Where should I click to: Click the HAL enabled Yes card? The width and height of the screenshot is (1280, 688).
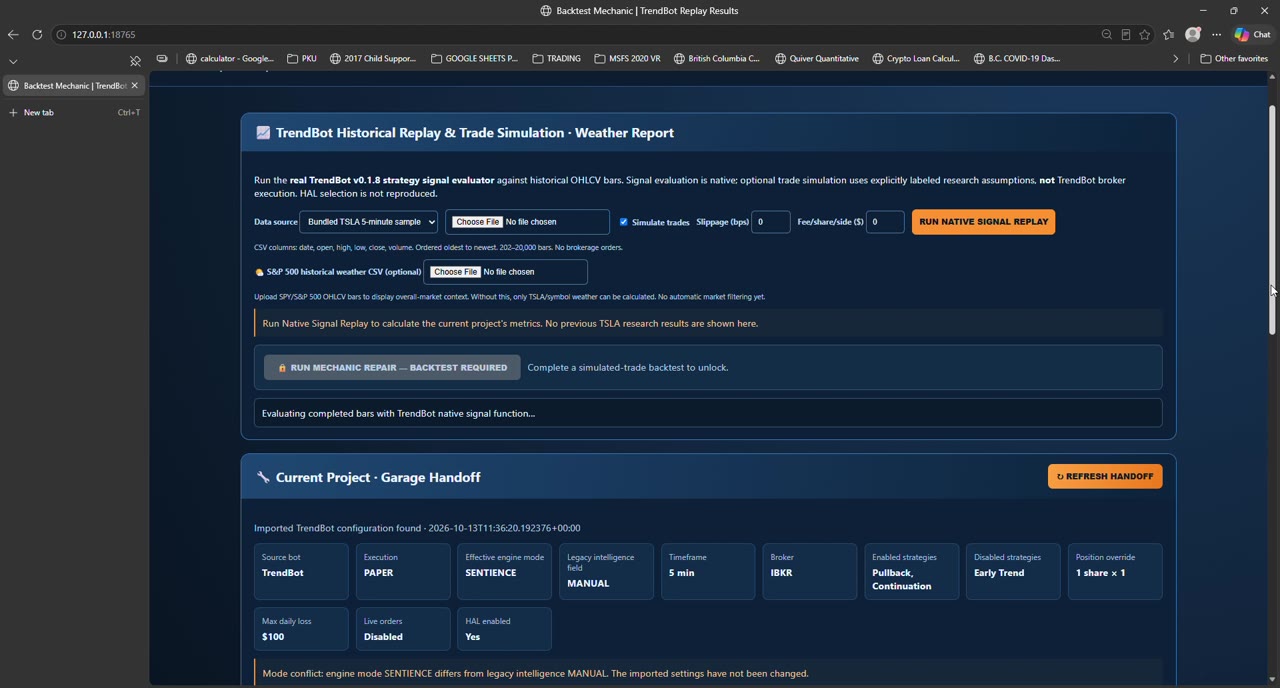(x=504, y=629)
